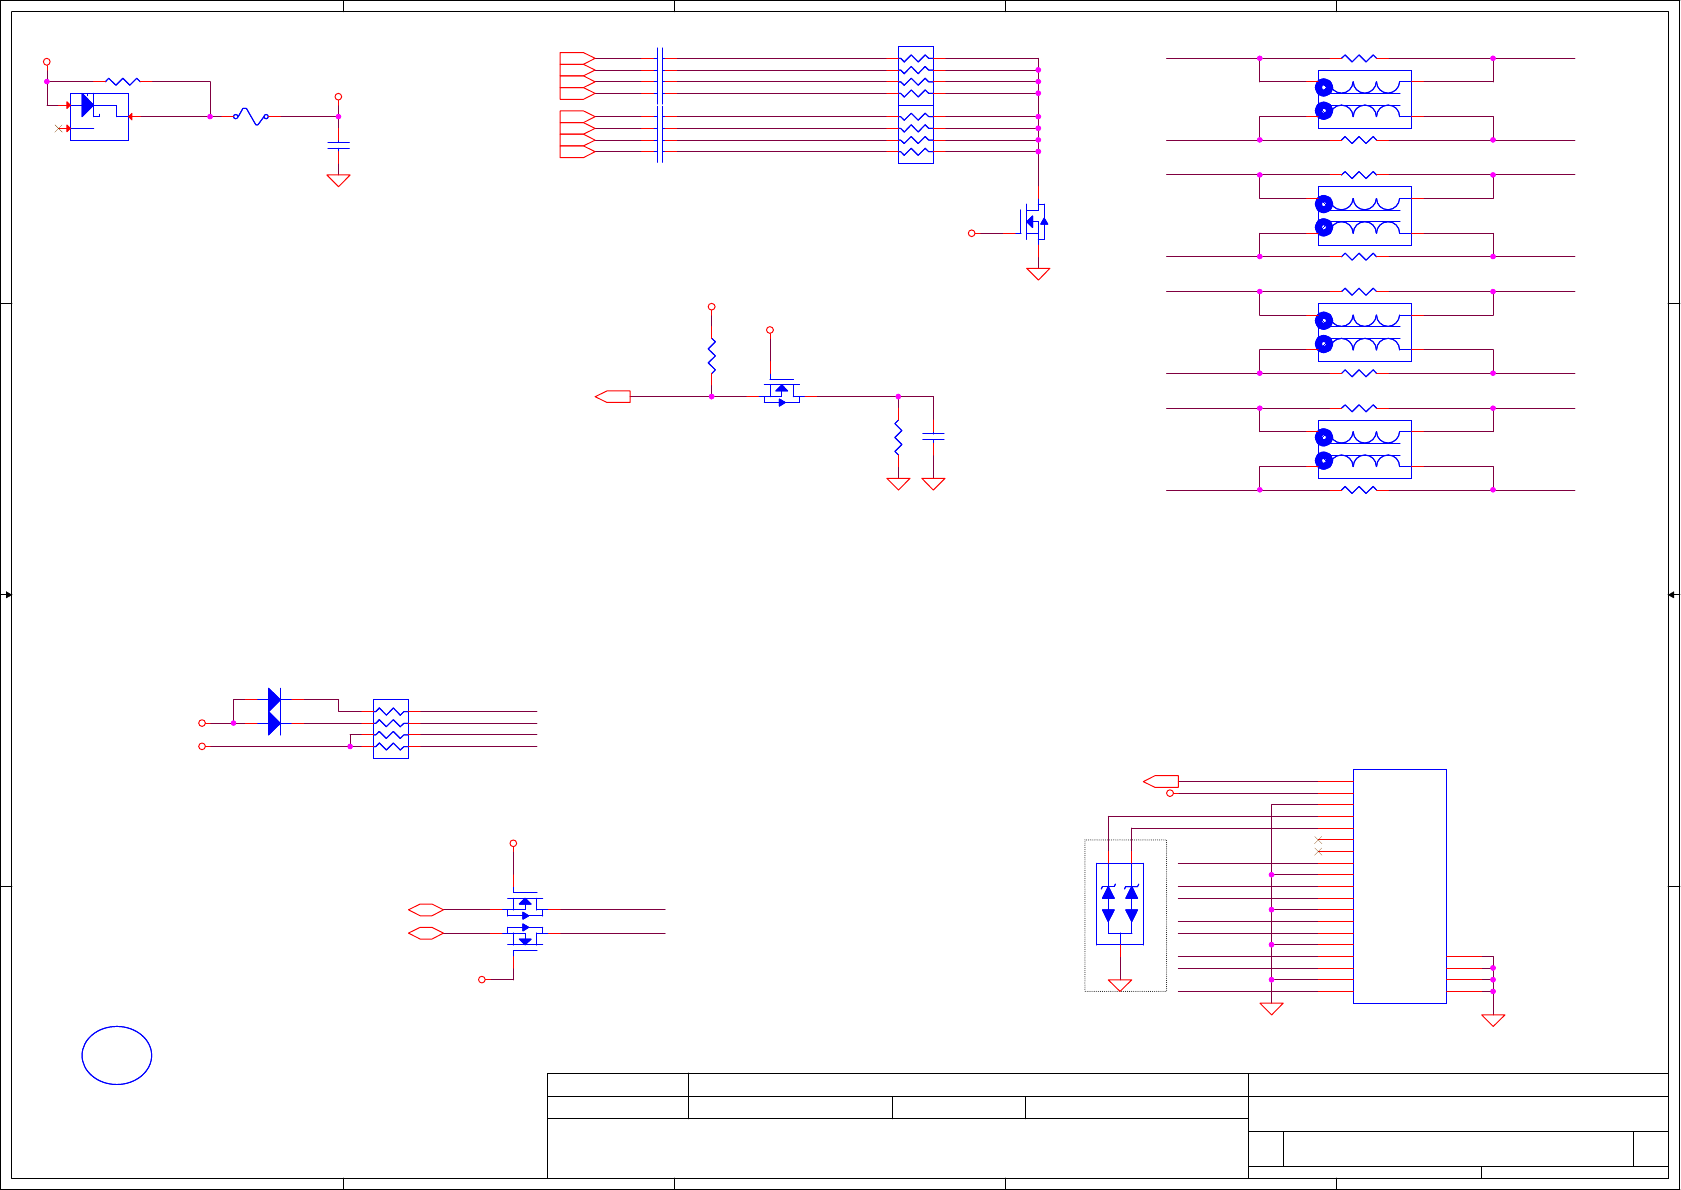1681x1190 pixels.
Task: Click the MOSFET in the middle circuit
Action: [x=782, y=392]
